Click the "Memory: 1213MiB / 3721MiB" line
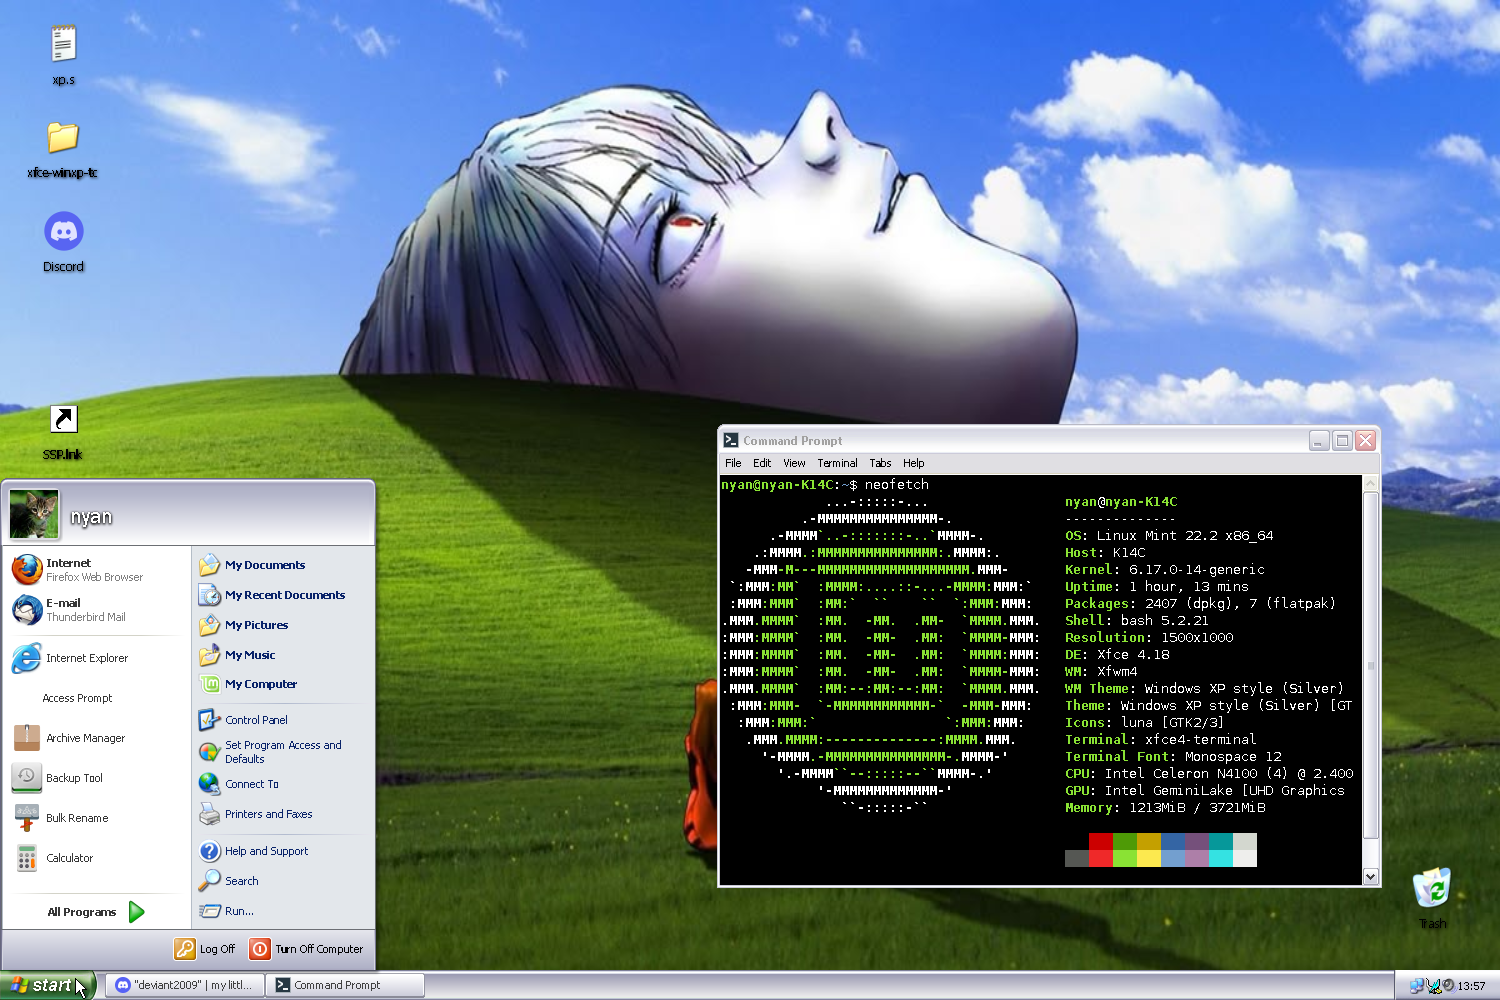 [1165, 808]
